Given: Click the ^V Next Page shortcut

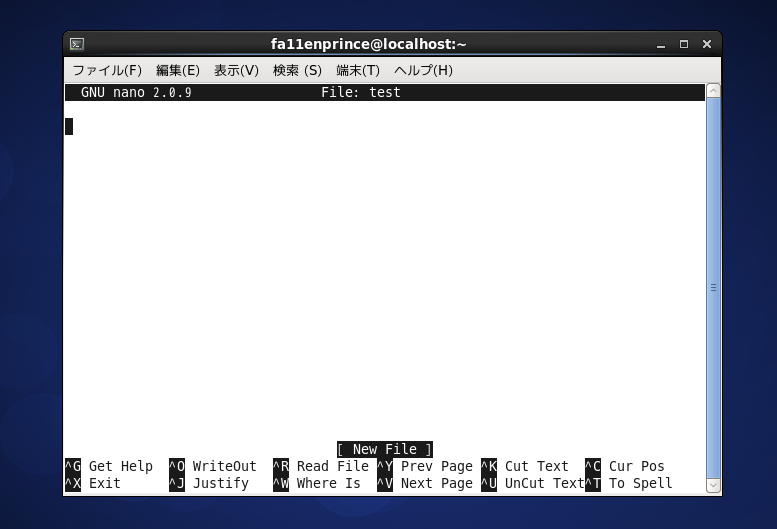Looking at the screenshot, I should click(425, 483).
